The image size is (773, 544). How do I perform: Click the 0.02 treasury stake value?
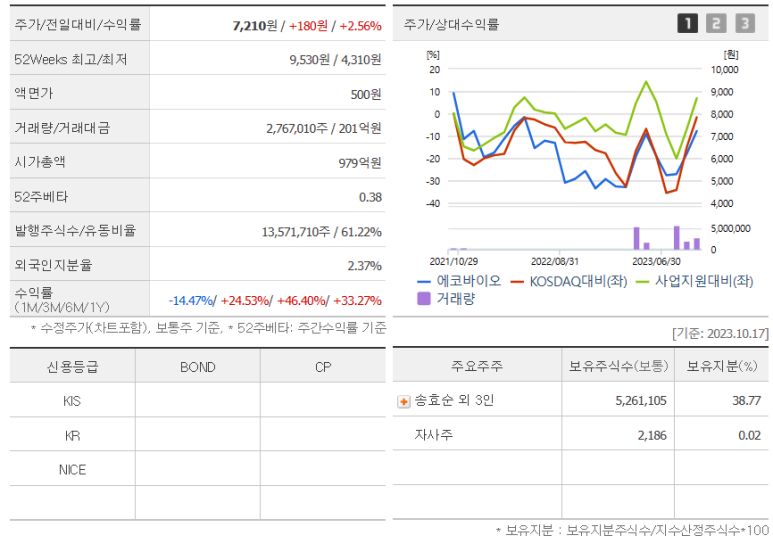[749, 435]
